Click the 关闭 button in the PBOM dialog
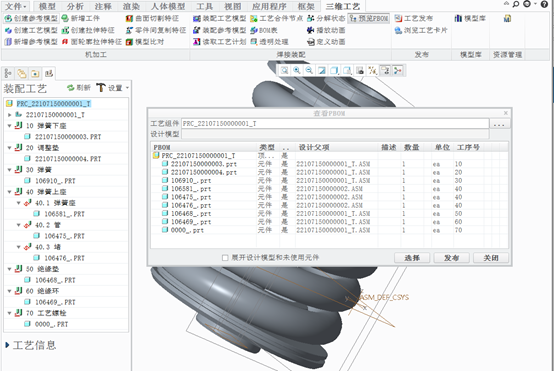Image resolution: width=554 pixels, height=371 pixels. click(x=491, y=258)
